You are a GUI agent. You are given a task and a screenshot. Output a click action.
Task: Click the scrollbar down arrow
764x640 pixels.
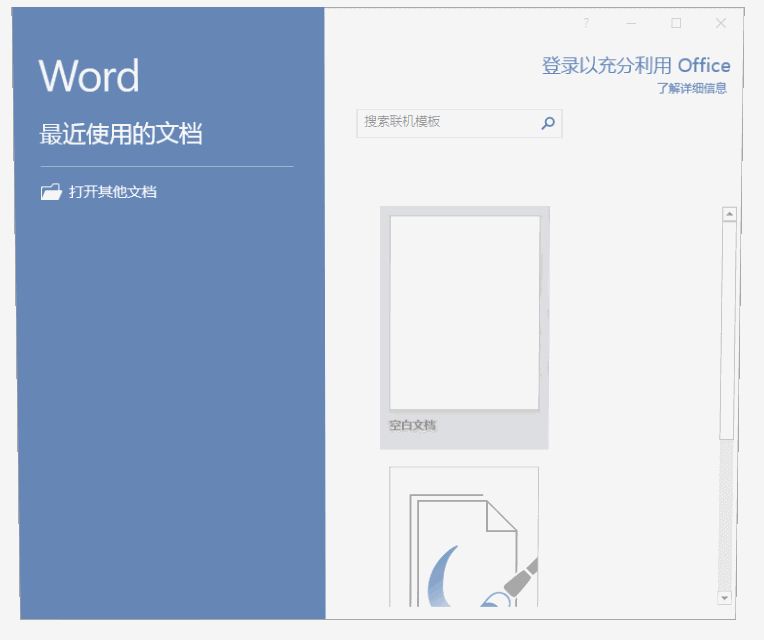click(725, 598)
